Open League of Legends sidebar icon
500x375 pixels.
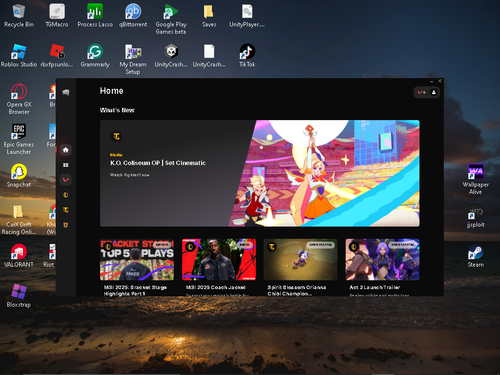(66, 195)
